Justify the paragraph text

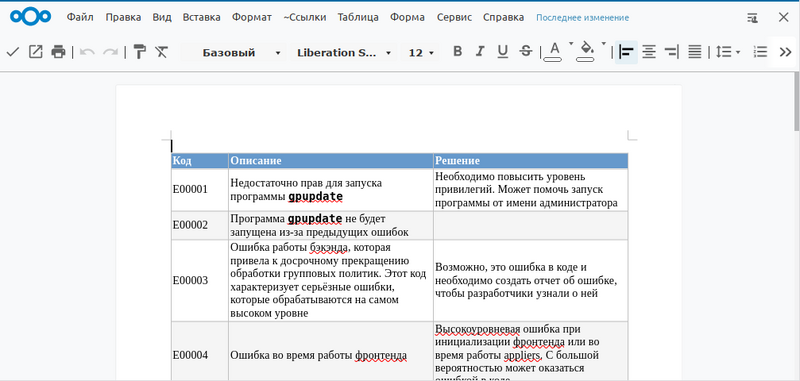point(694,52)
